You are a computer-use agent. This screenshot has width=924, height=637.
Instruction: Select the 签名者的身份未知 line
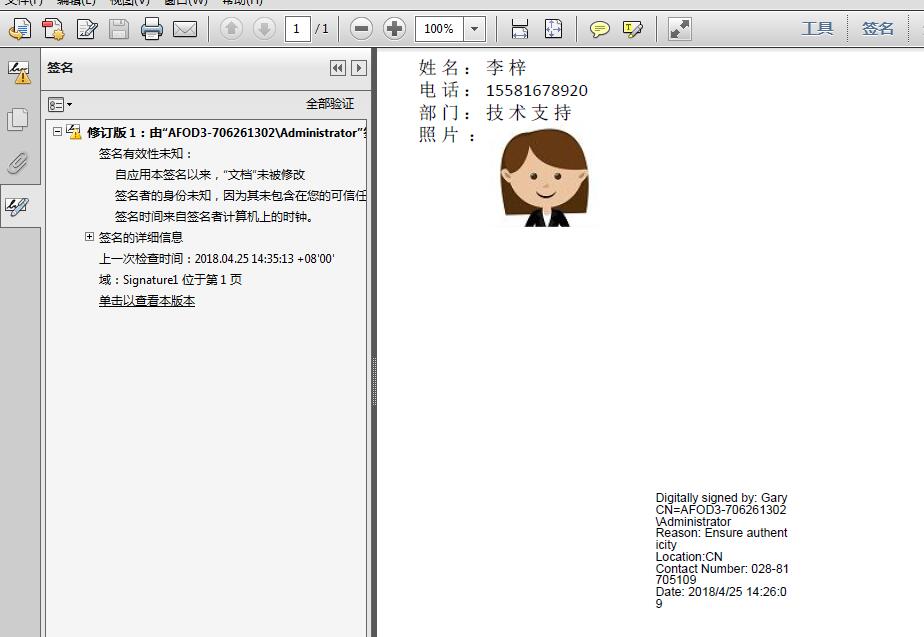pos(240,196)
